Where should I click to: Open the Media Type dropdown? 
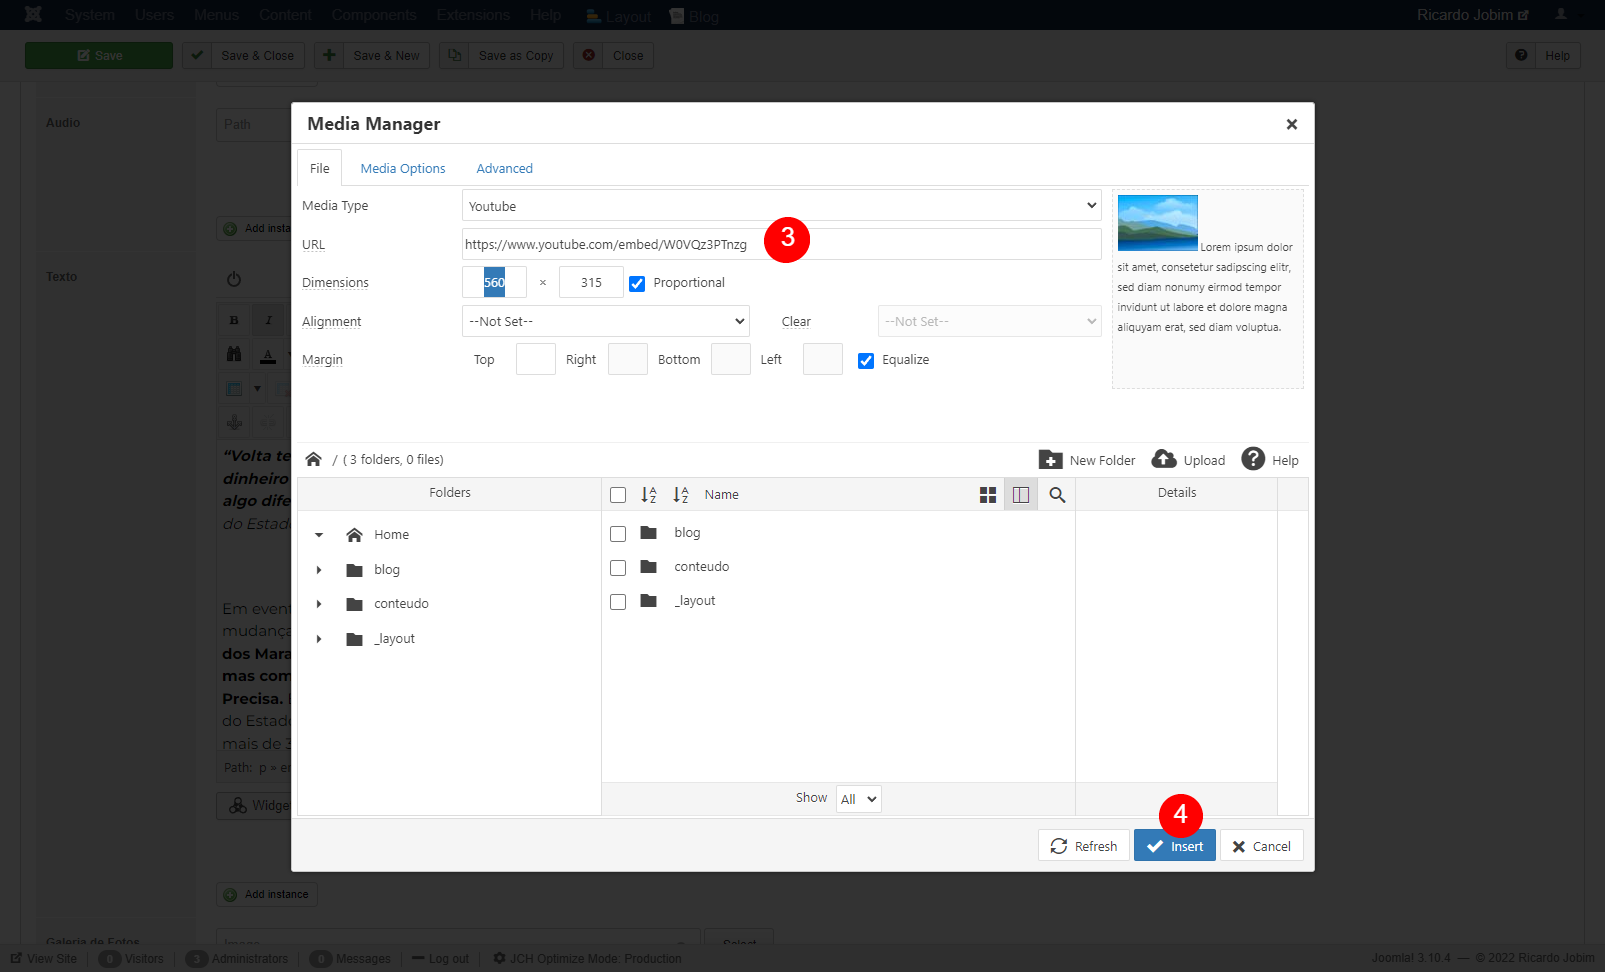pos(781,206)
